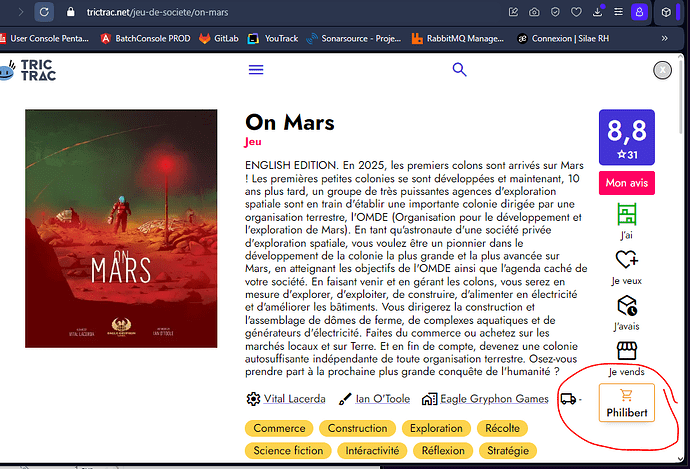Select the Science fiction tag chip
The image size is (690, 469).
[287, 451]
